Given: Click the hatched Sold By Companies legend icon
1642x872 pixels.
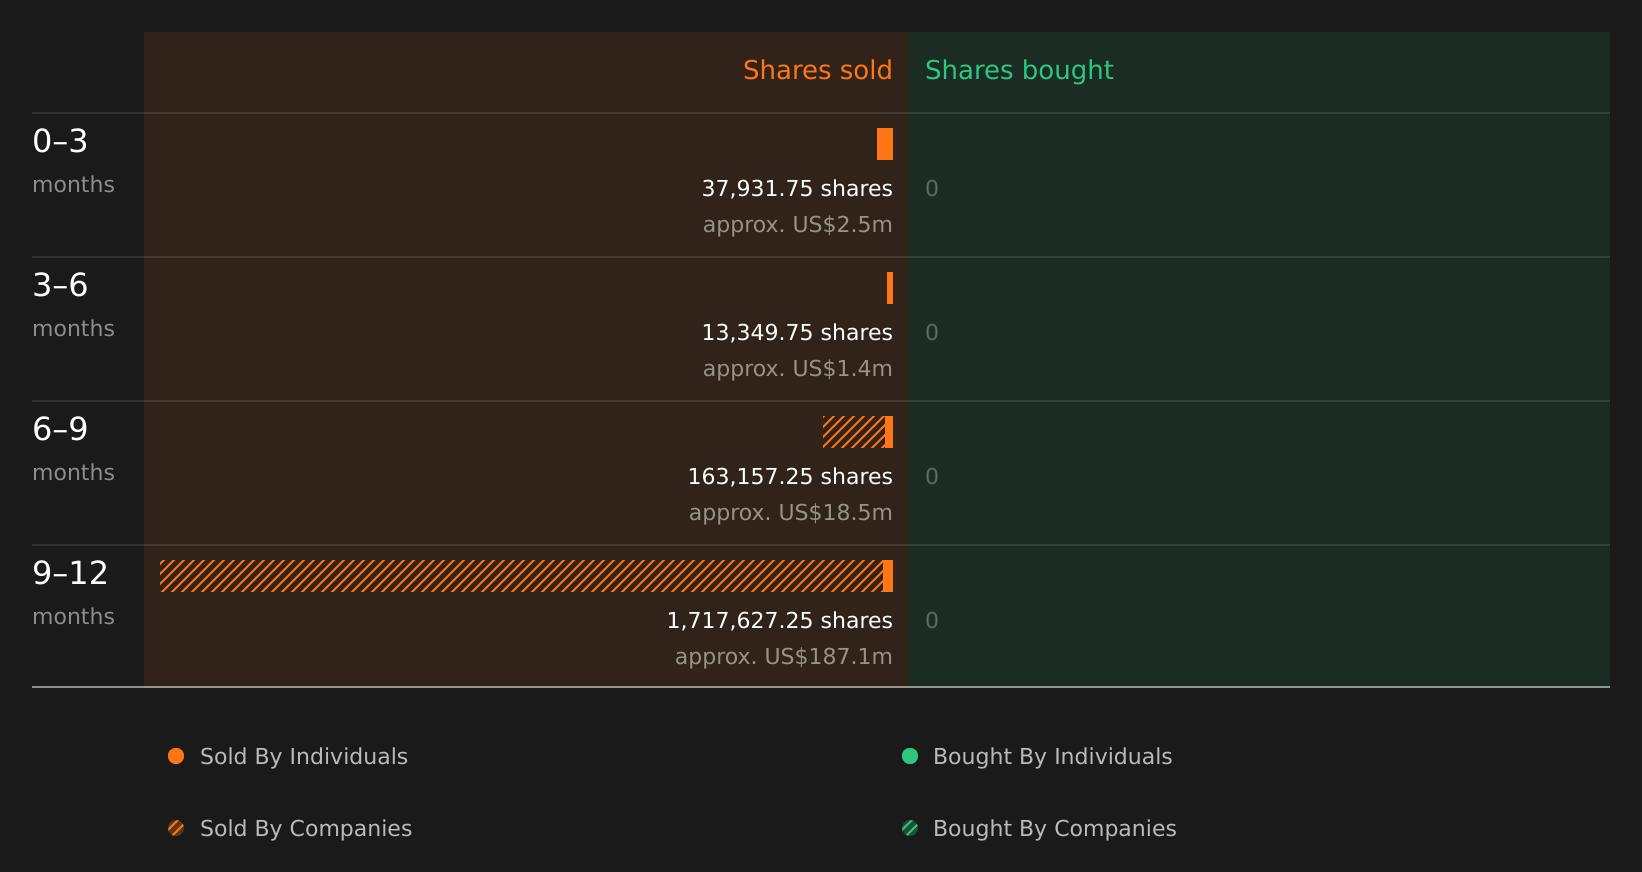Looking at the screenshot, I should pos(176,828).
